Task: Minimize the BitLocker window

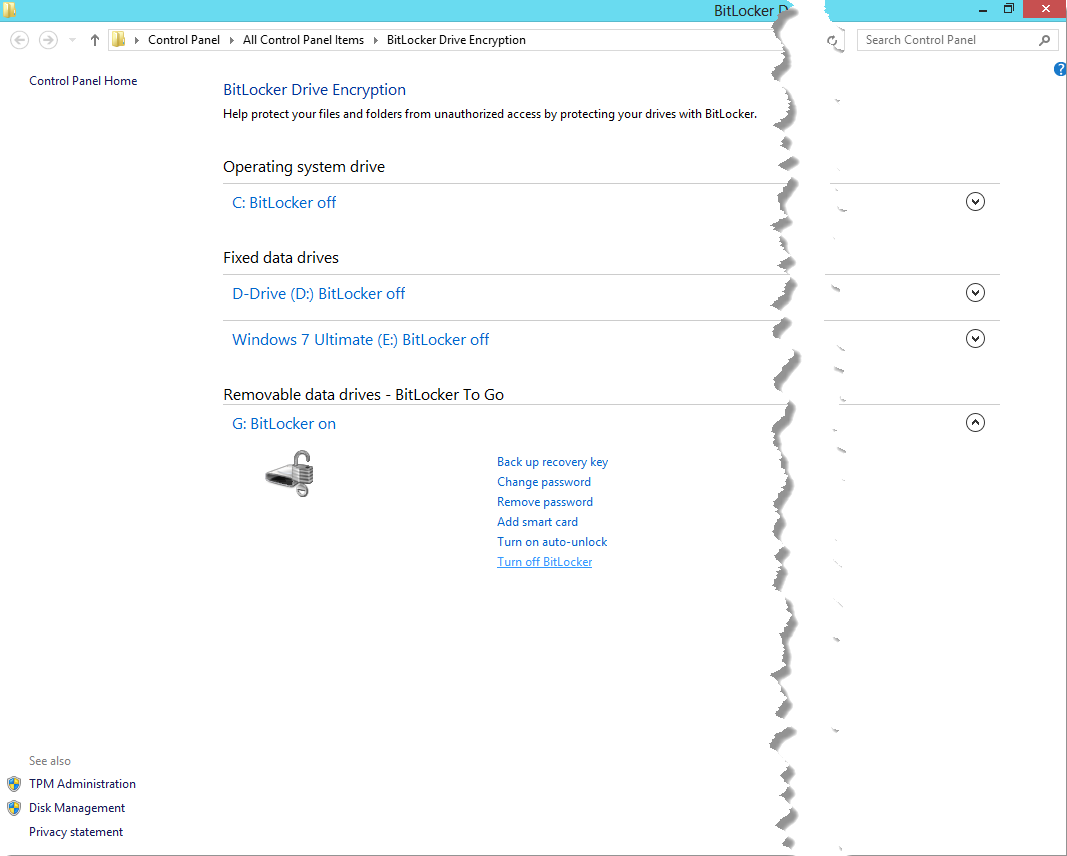Action: pos(983,10)
